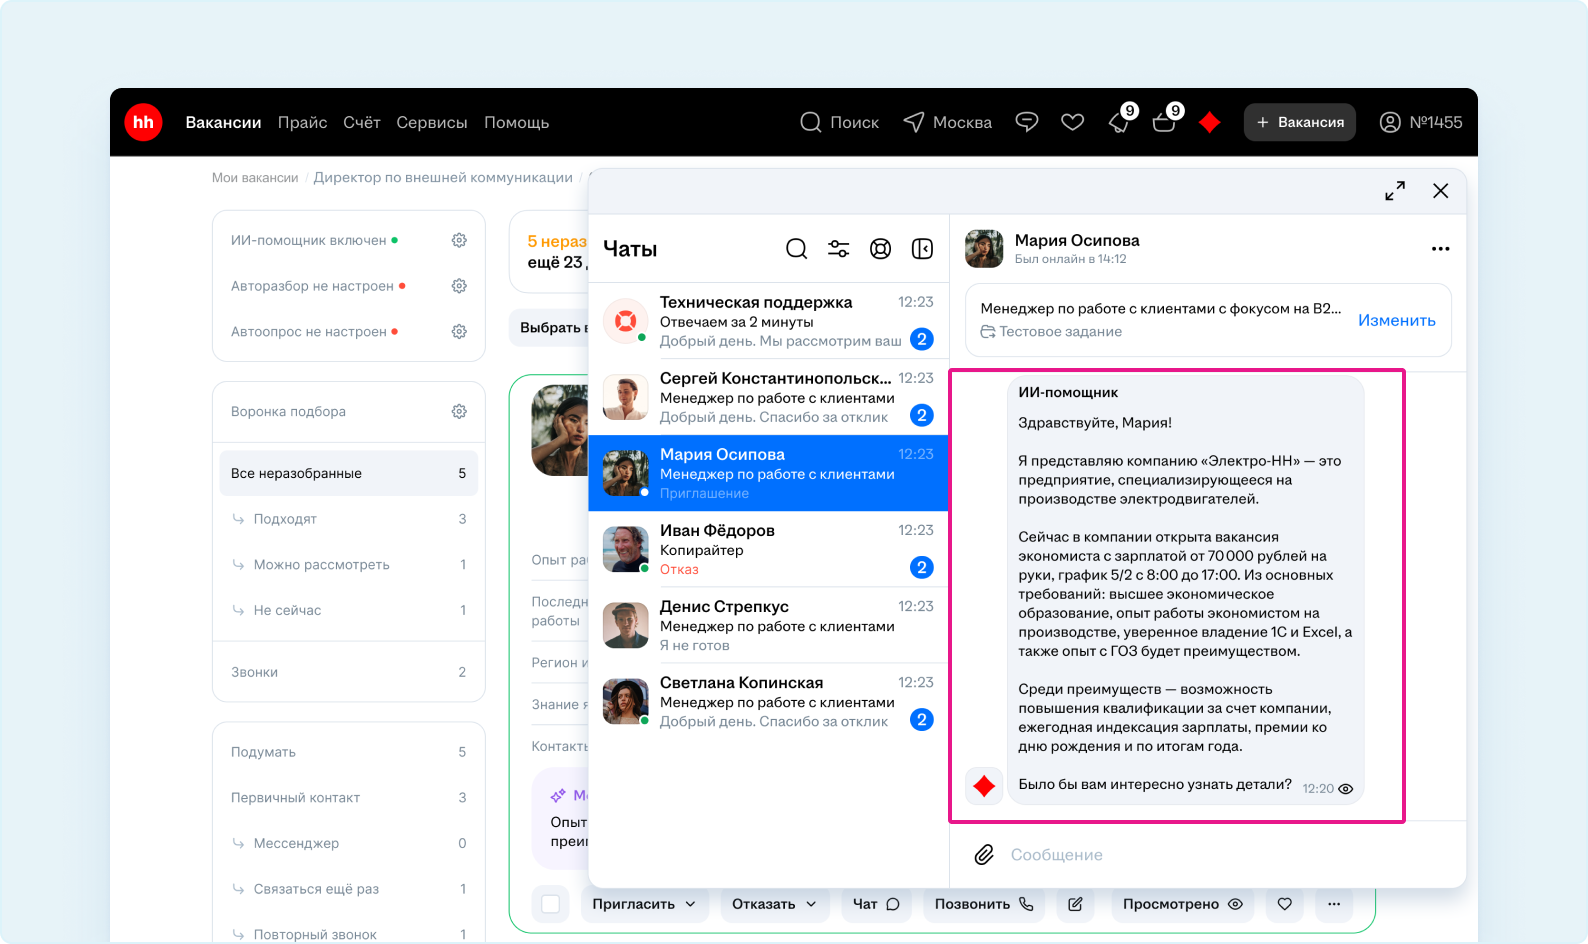This screenshot has width=1588, height=944.
Task: Open chat filters slider icon
Action: coord(838,249)
